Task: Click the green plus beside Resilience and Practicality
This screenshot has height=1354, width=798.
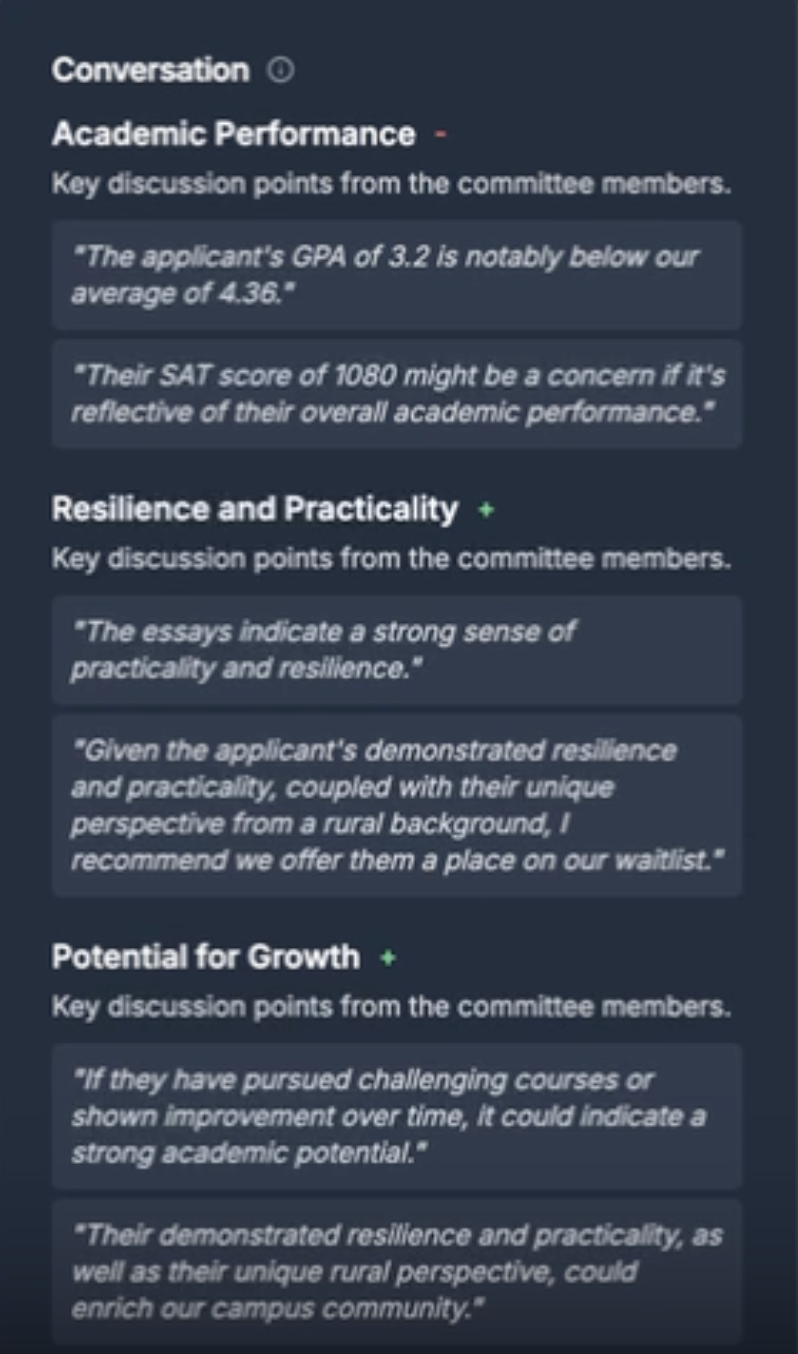Action: click(486, 510)
